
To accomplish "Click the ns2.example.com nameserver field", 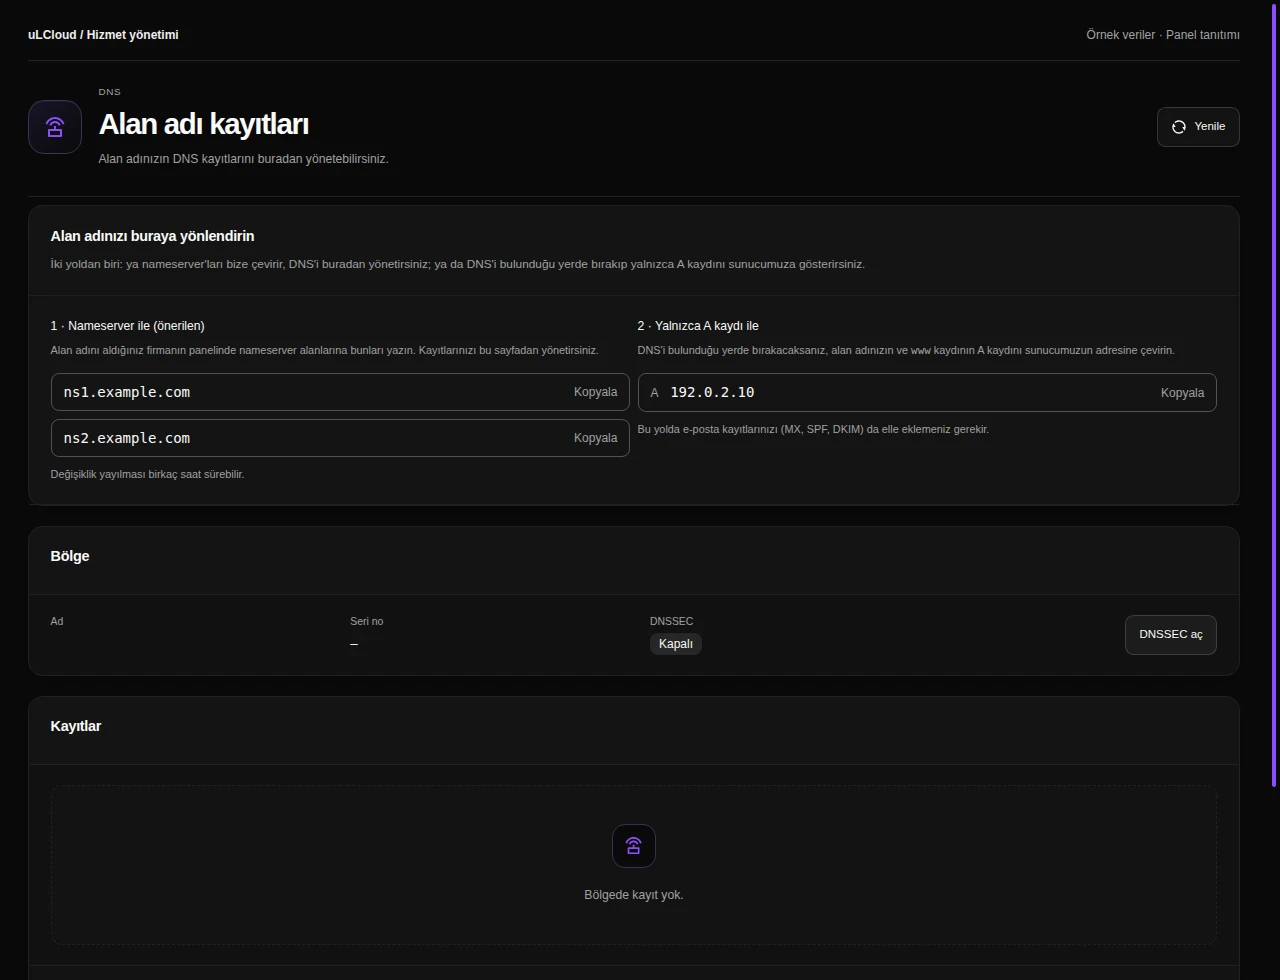I will click(340, 438).
